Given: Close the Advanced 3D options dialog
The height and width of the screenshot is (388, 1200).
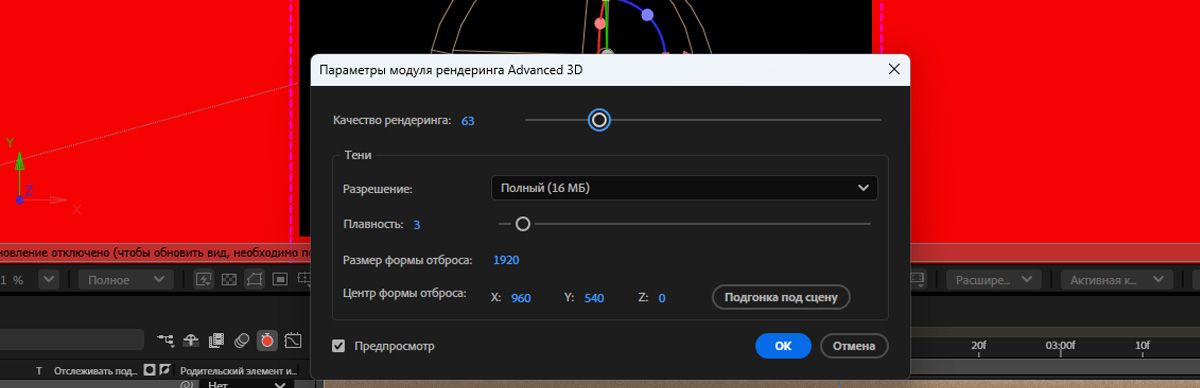Looking at the screenshot, I should pos(894,70).
